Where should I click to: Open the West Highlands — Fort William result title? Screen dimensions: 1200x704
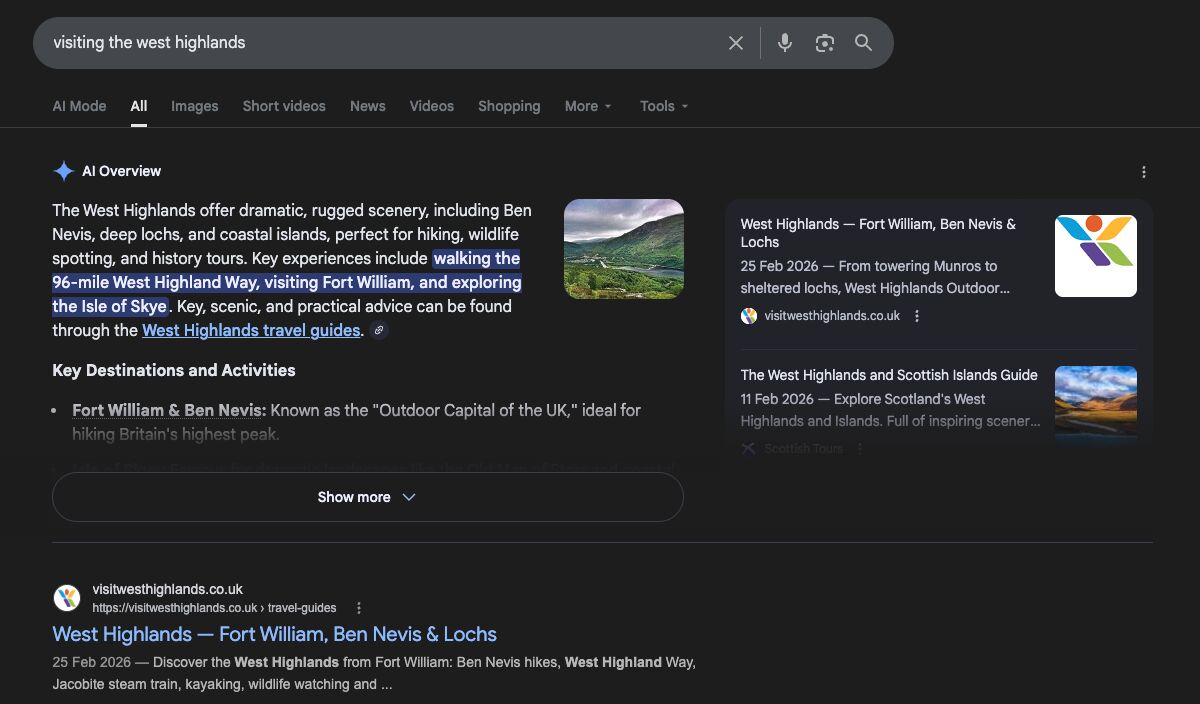(x=275, y=634)
